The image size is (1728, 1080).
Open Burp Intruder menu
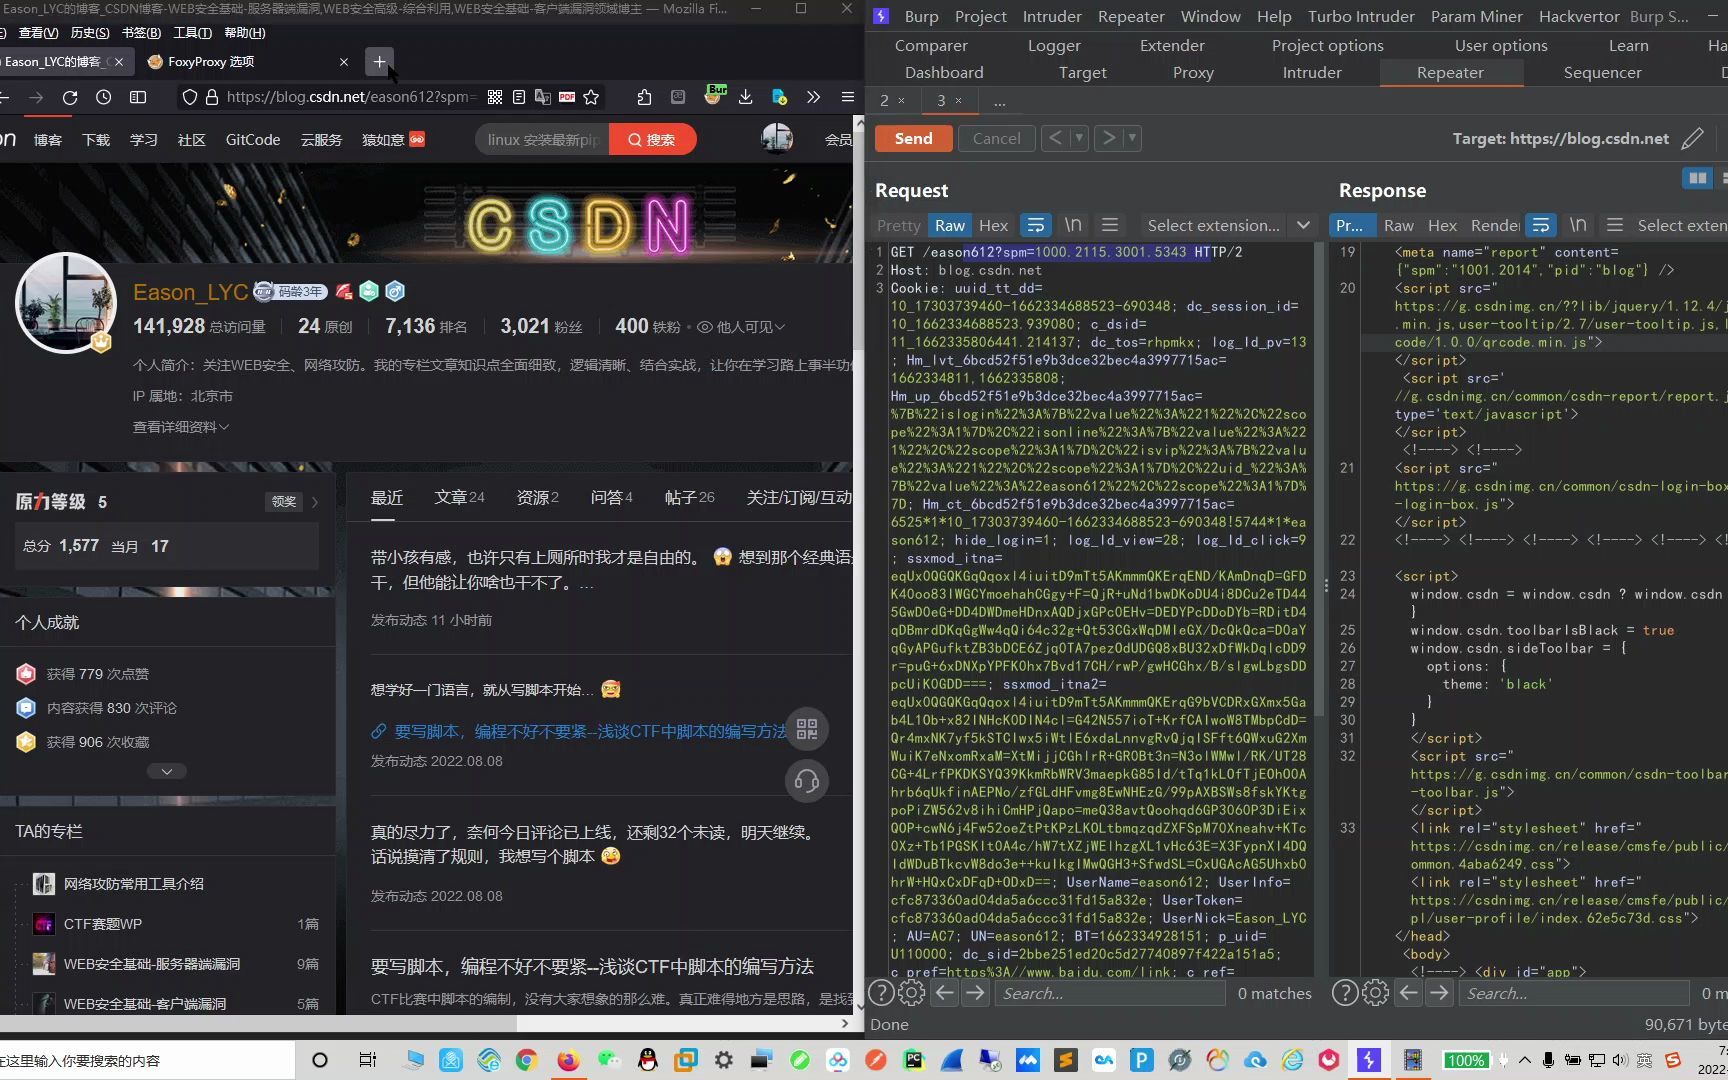coord(1052,16)
